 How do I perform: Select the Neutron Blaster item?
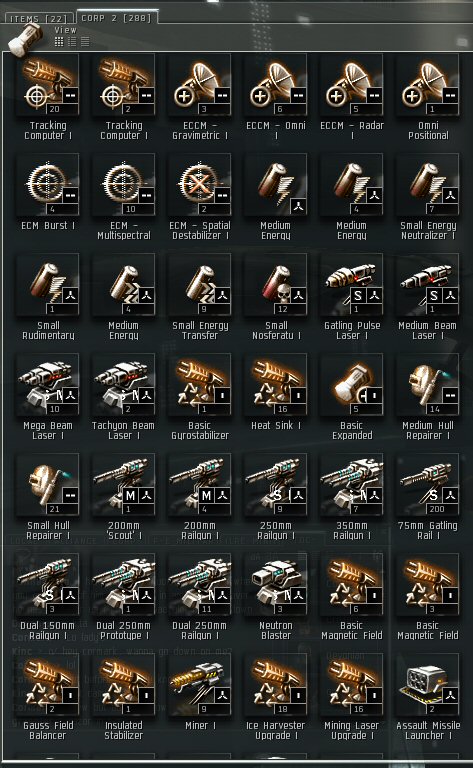[x=276, y=585]
